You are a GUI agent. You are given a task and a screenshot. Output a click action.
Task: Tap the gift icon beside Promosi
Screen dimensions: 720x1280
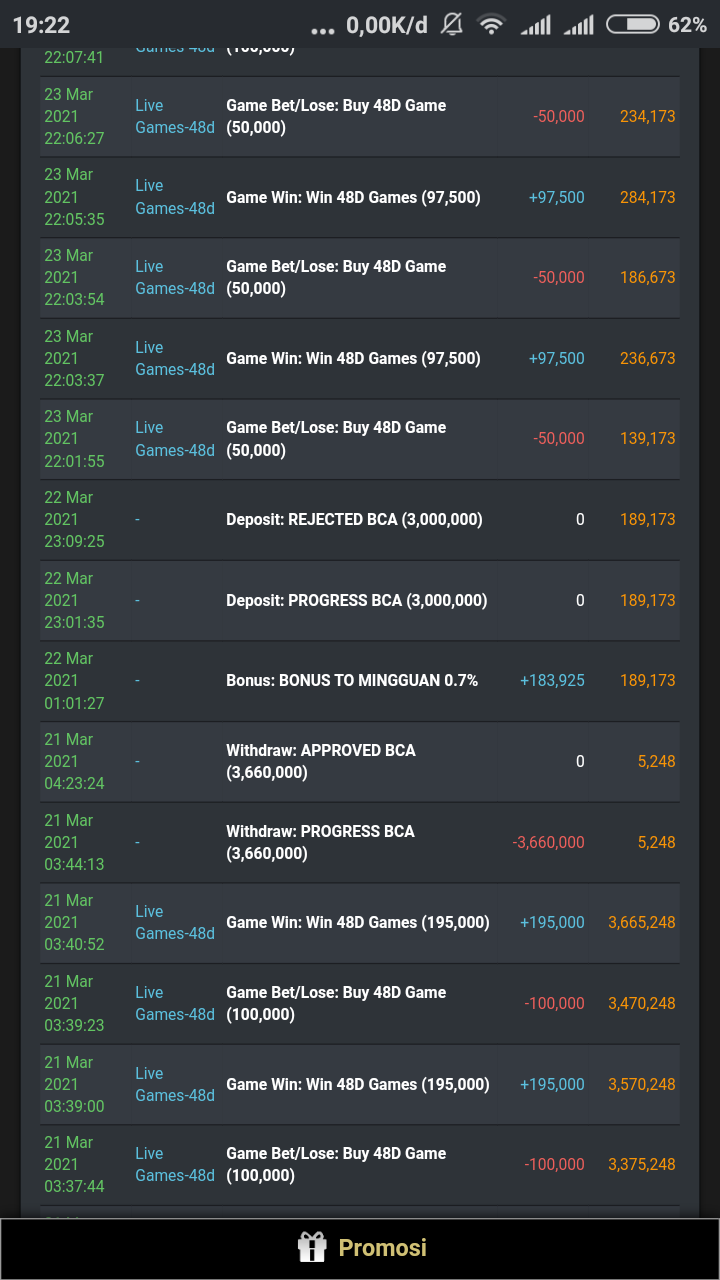(312, 1247)
